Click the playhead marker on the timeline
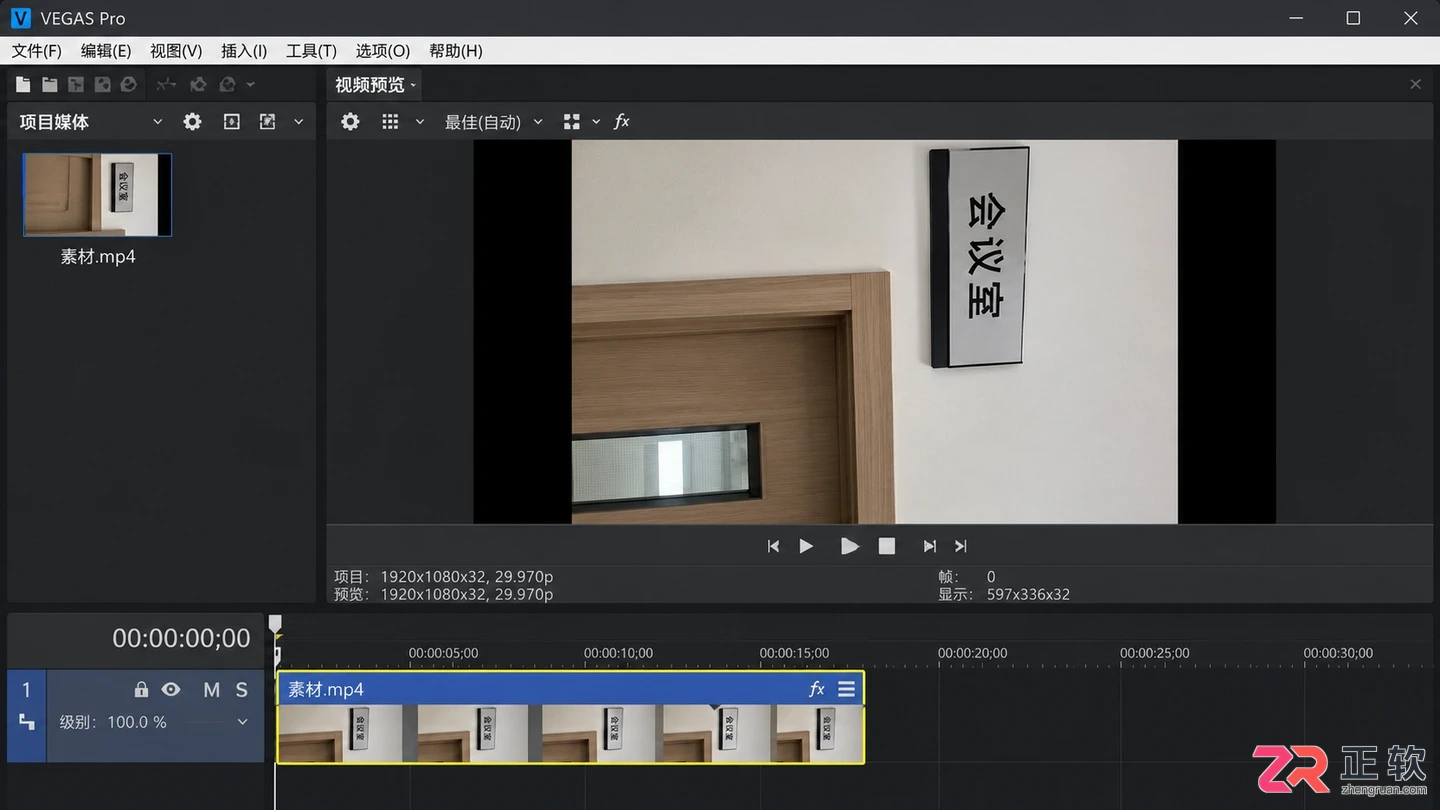1440x810 pixels. pos(275,624)
